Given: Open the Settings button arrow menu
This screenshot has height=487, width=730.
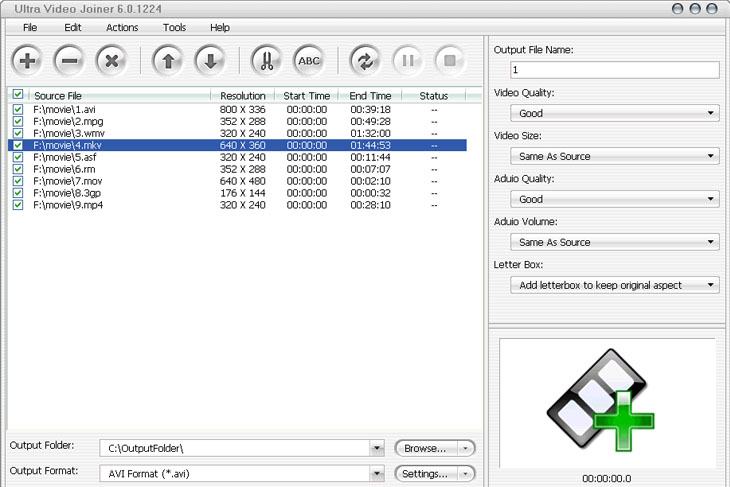Looking at the screenshot, I should pyautogui.click(x=465, y=474).
